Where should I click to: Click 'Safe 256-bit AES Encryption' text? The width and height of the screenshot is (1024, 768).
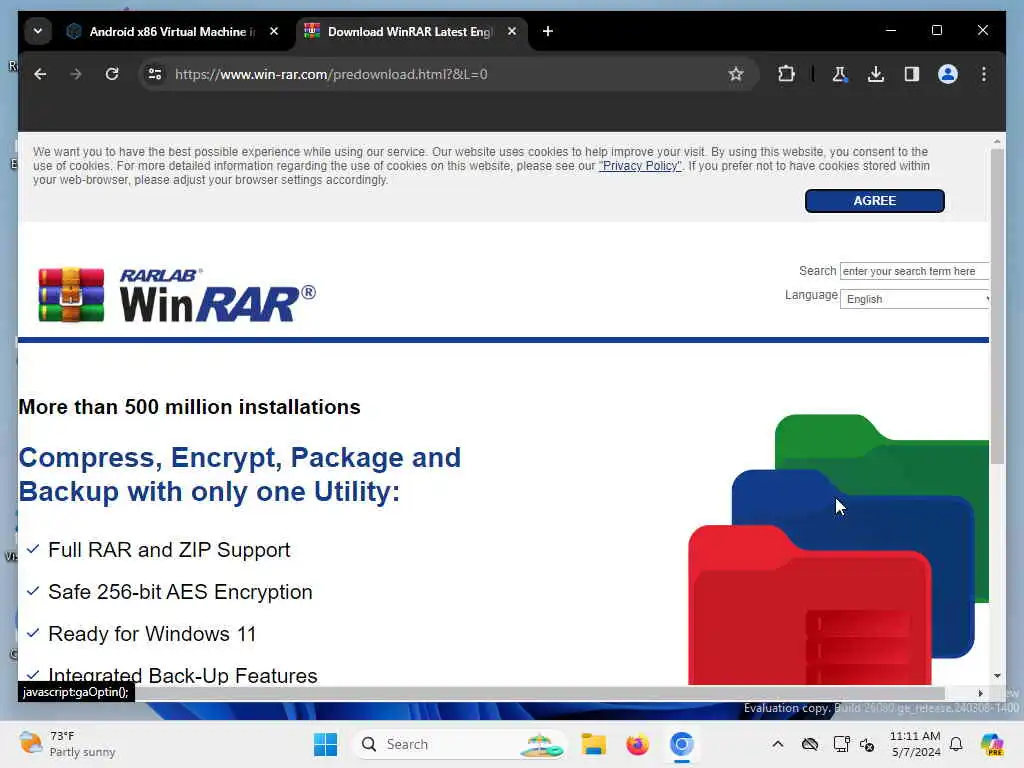pos(180,592)
